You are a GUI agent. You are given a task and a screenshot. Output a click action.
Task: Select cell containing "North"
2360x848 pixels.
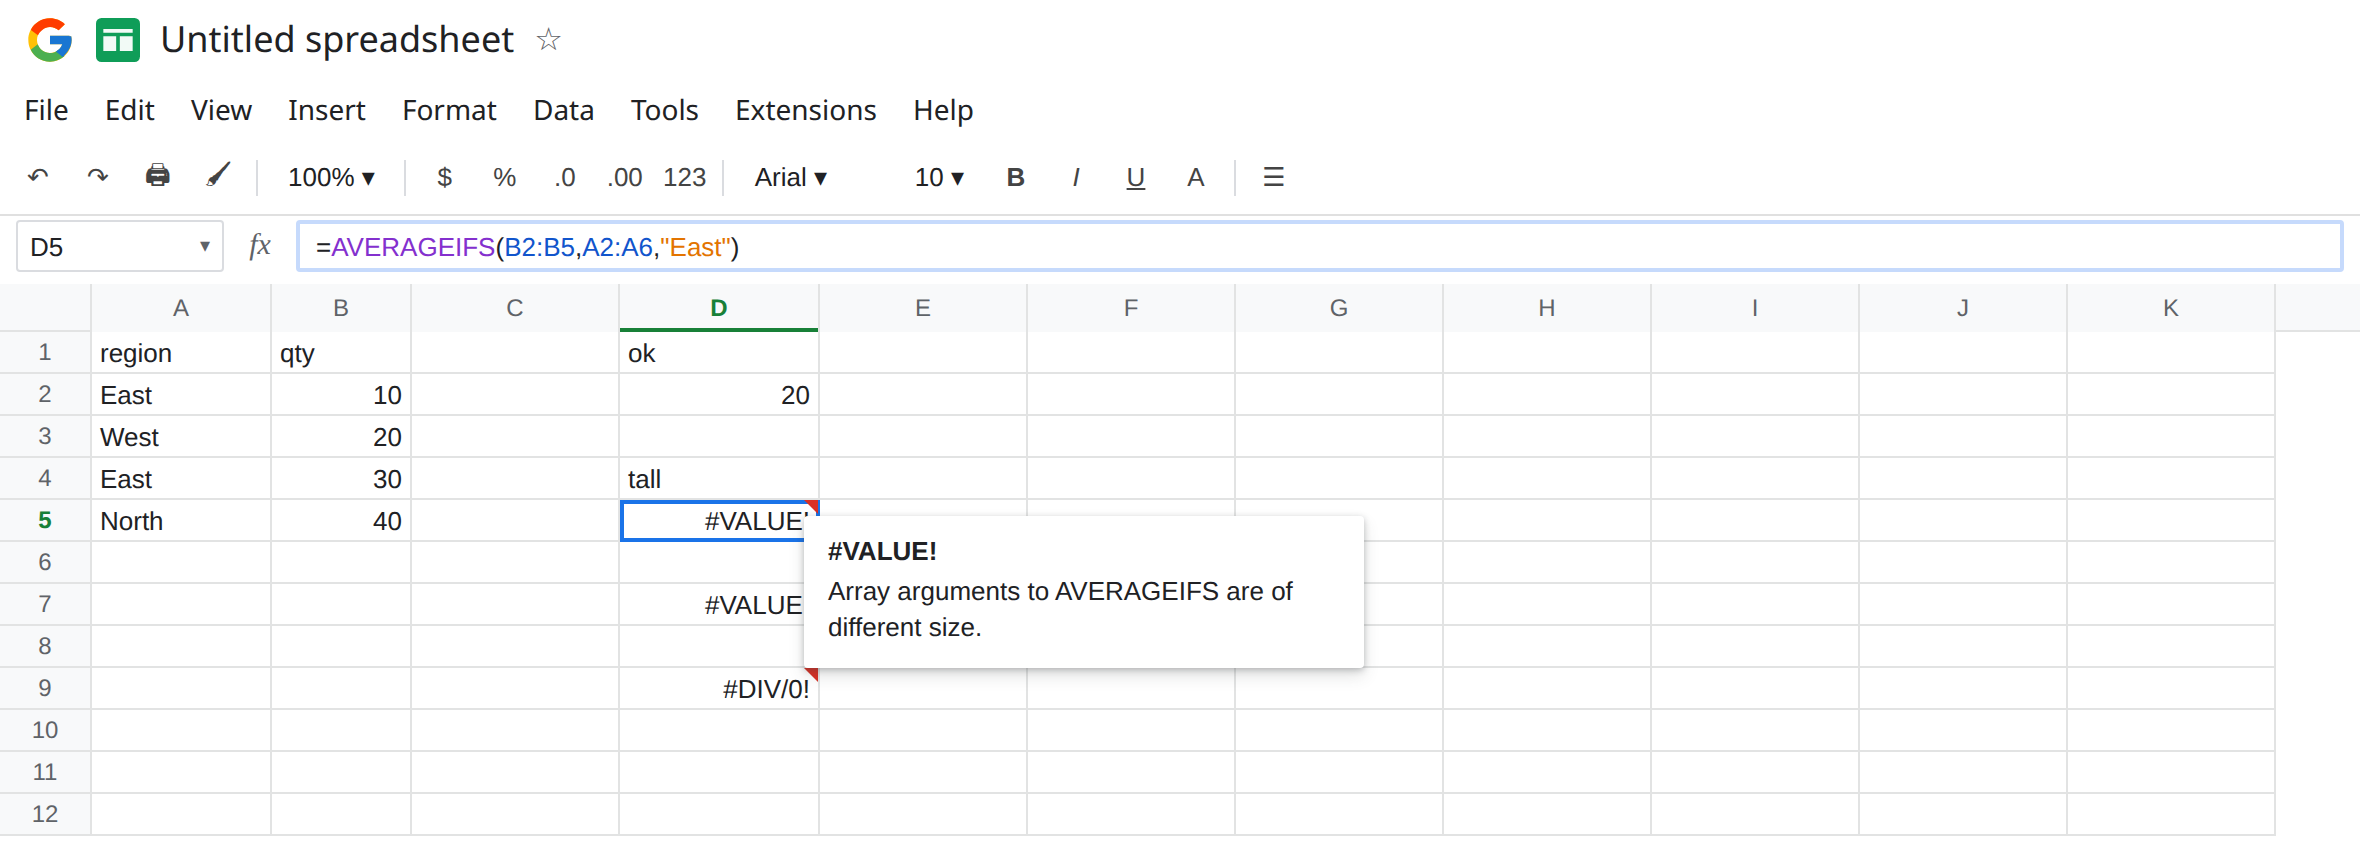pyautogui.click(x=181, y=521)
